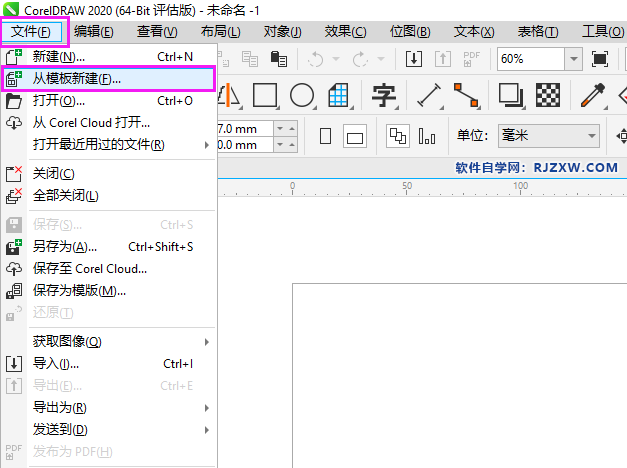Click the full-screen preview icon
The image size is (627, 468).
tap(600, 59)
